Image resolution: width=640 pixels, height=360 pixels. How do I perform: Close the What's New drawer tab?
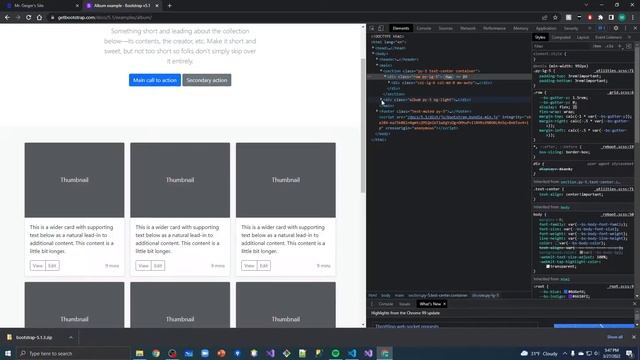point(444,304)
